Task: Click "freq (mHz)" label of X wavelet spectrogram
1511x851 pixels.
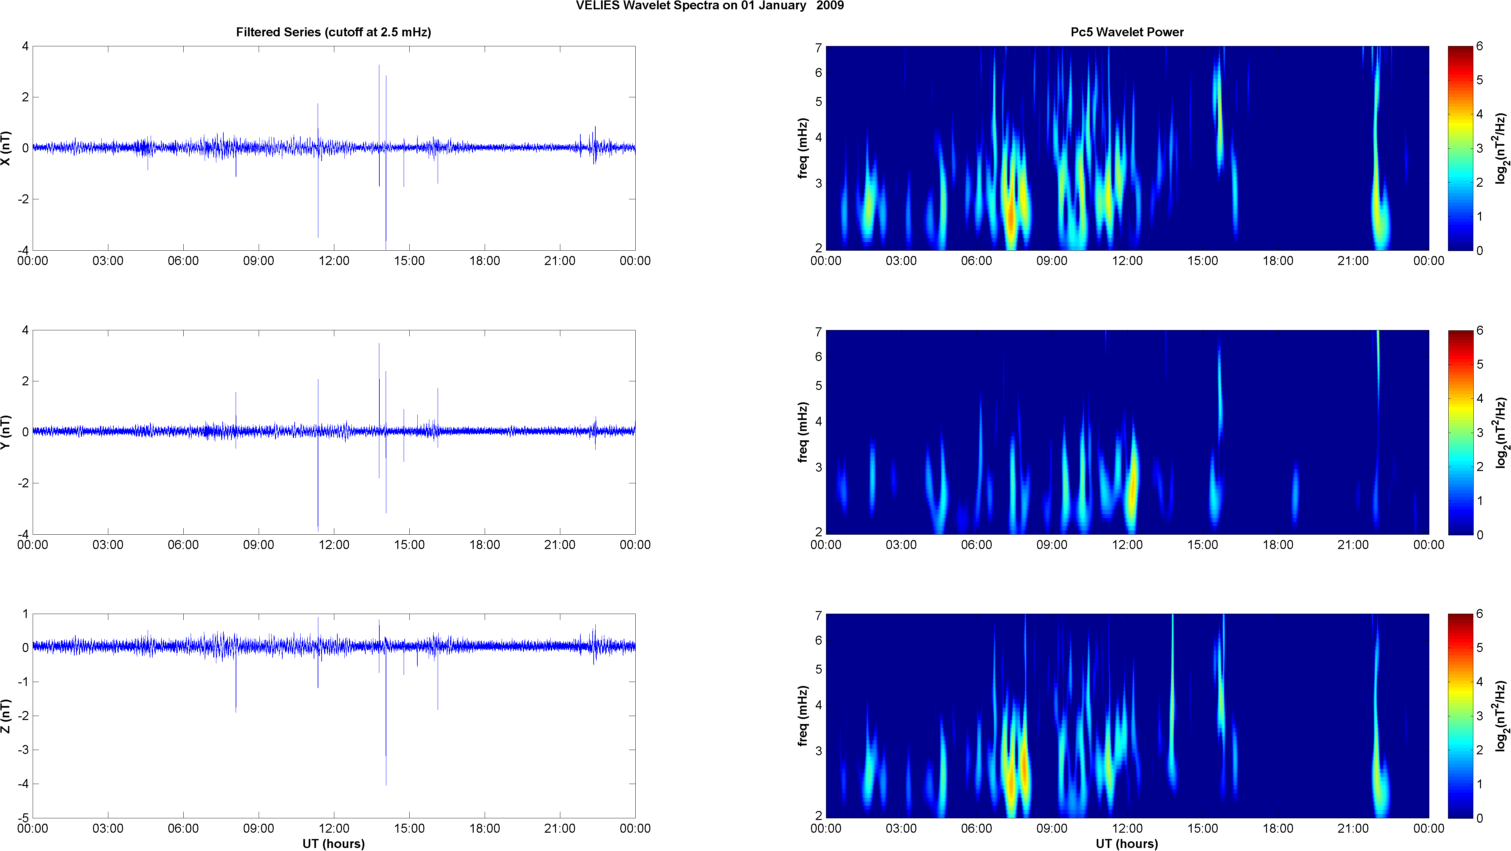Action: (x=803, y=148)
